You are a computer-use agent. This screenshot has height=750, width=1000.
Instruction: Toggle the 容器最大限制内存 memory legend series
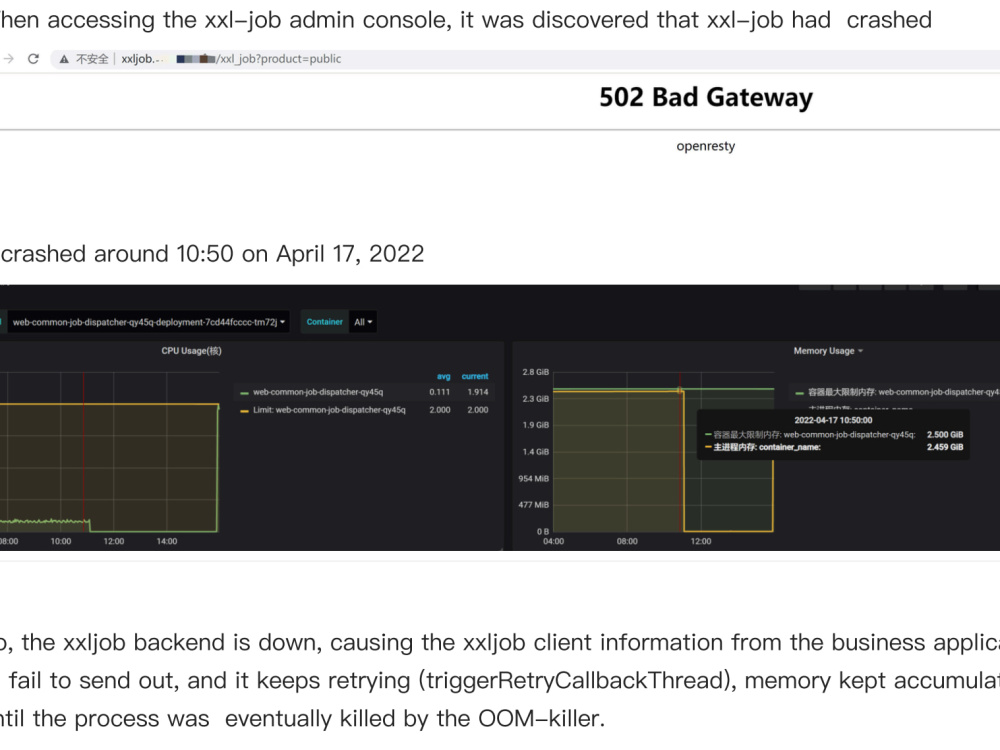point(904,392)
